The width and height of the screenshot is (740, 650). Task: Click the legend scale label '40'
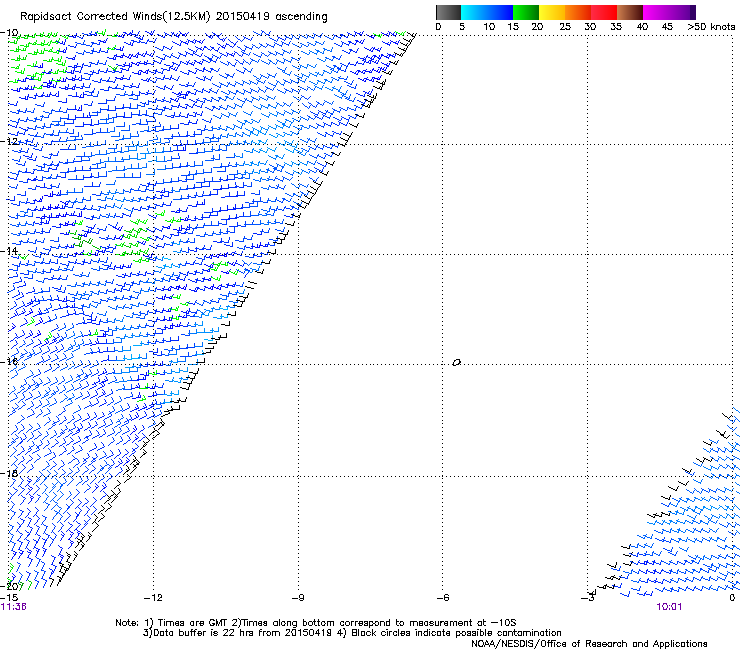click(x=642, y=27)
